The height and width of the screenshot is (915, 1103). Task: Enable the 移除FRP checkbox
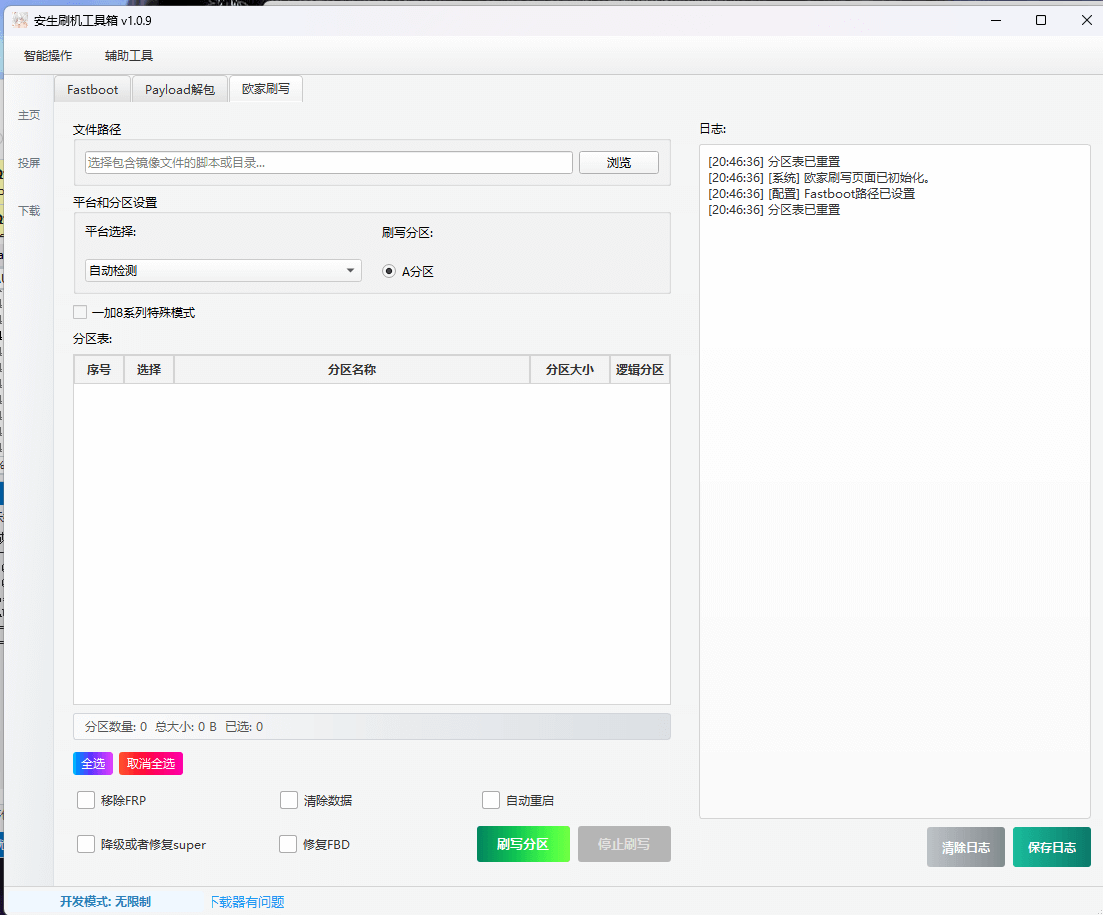pyautogui.click(x=86, y=800)
